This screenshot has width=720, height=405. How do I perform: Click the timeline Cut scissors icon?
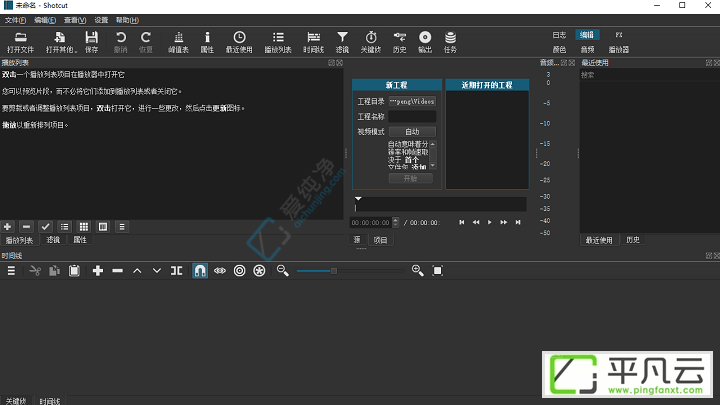point(34,271)
